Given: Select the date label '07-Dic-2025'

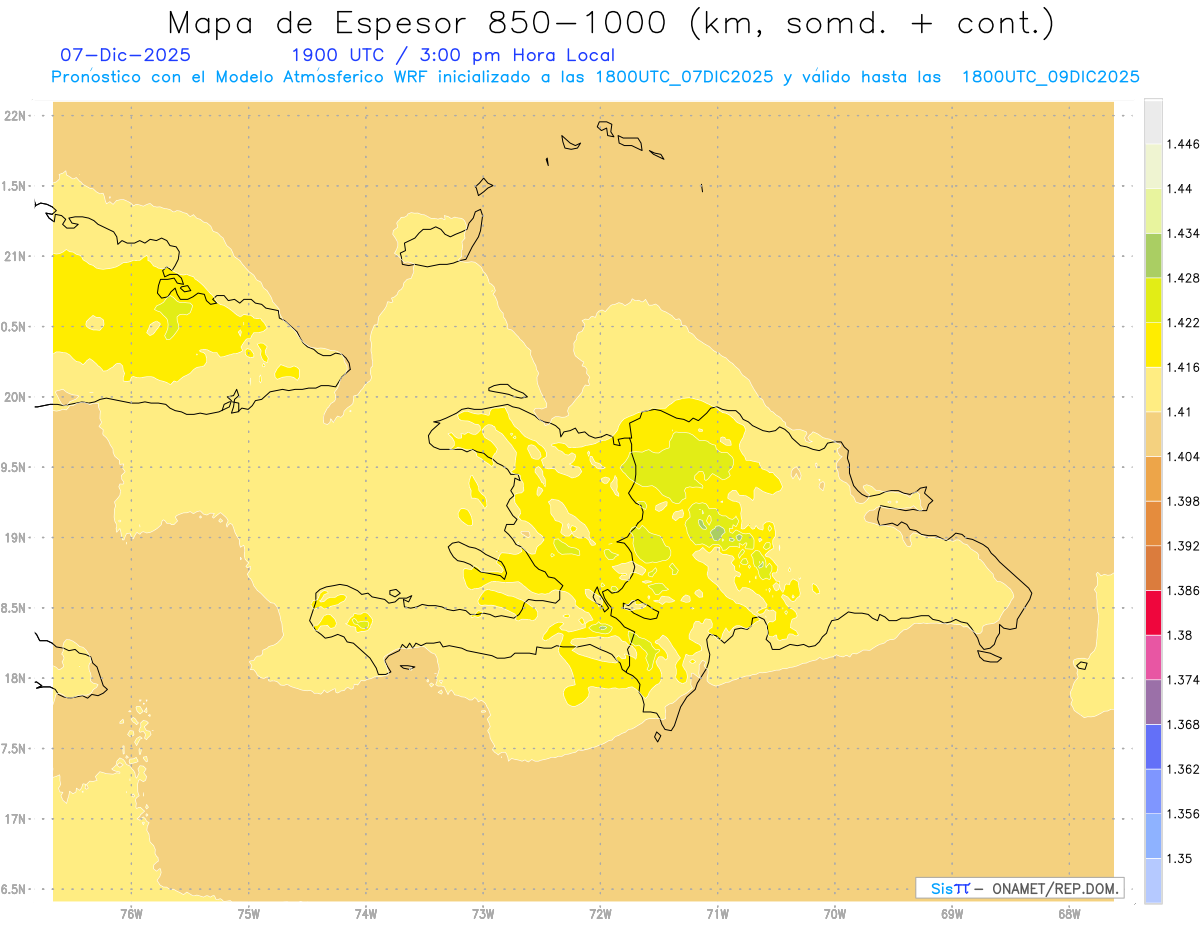Looking at the screenshot, I should coord(126,55).
